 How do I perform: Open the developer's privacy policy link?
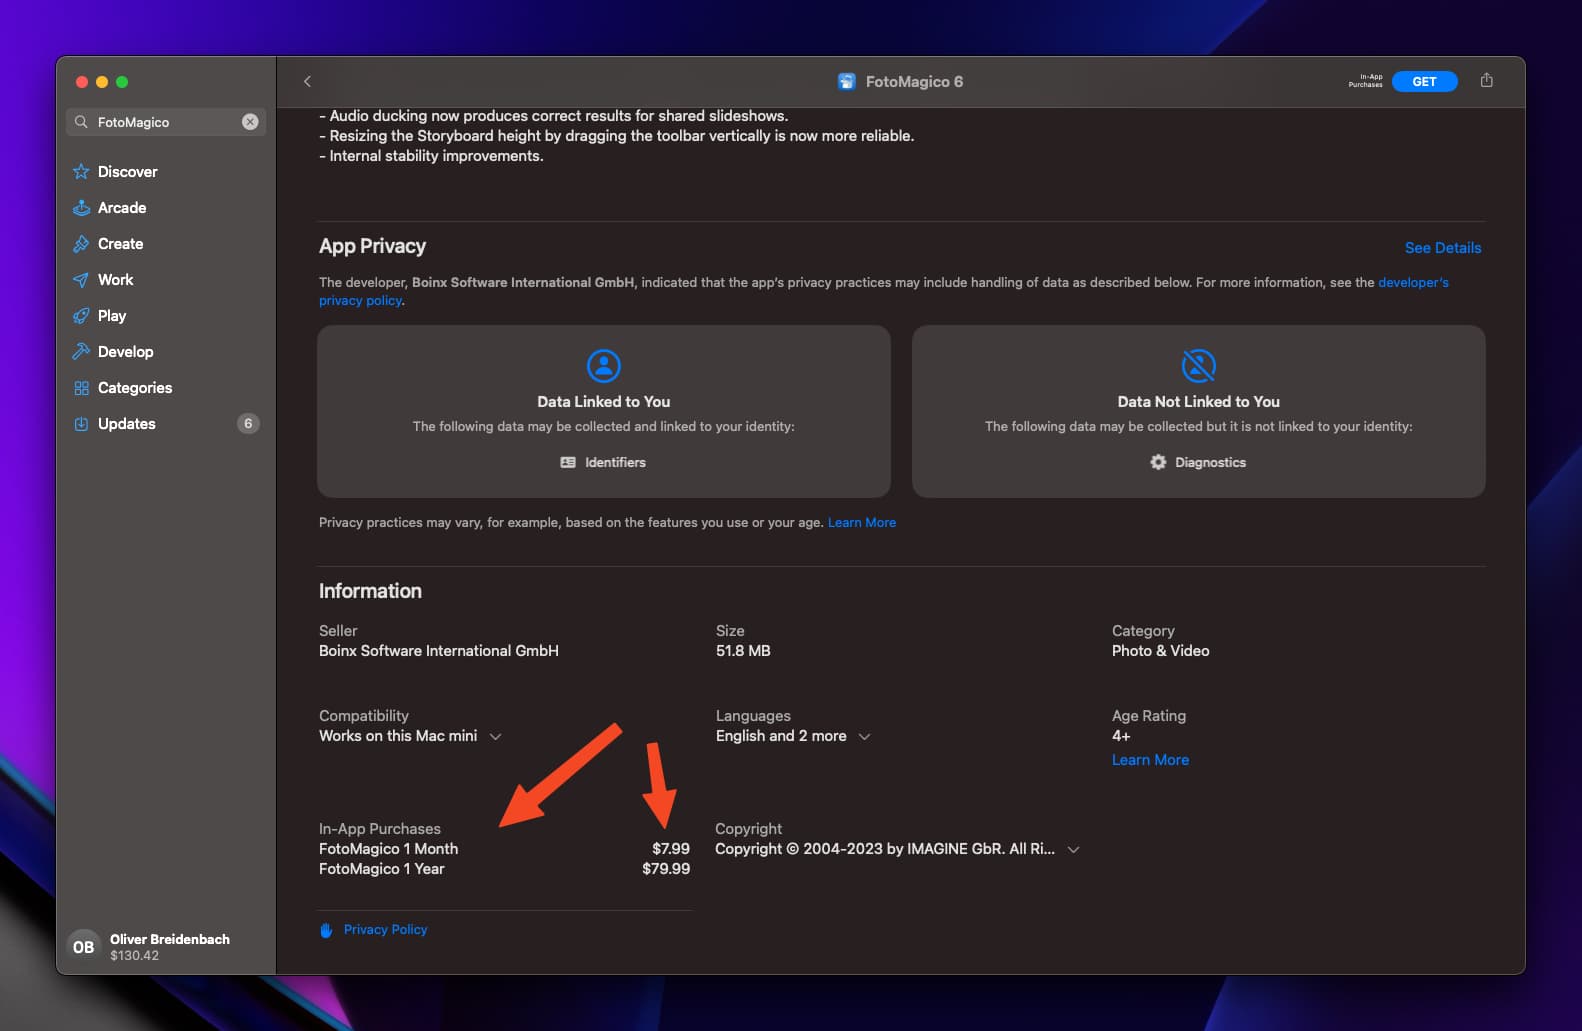[1413, 283]
